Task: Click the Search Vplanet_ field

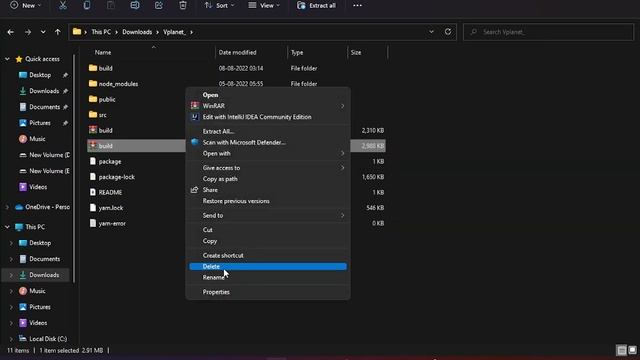Action: click(x=549, y=32)
